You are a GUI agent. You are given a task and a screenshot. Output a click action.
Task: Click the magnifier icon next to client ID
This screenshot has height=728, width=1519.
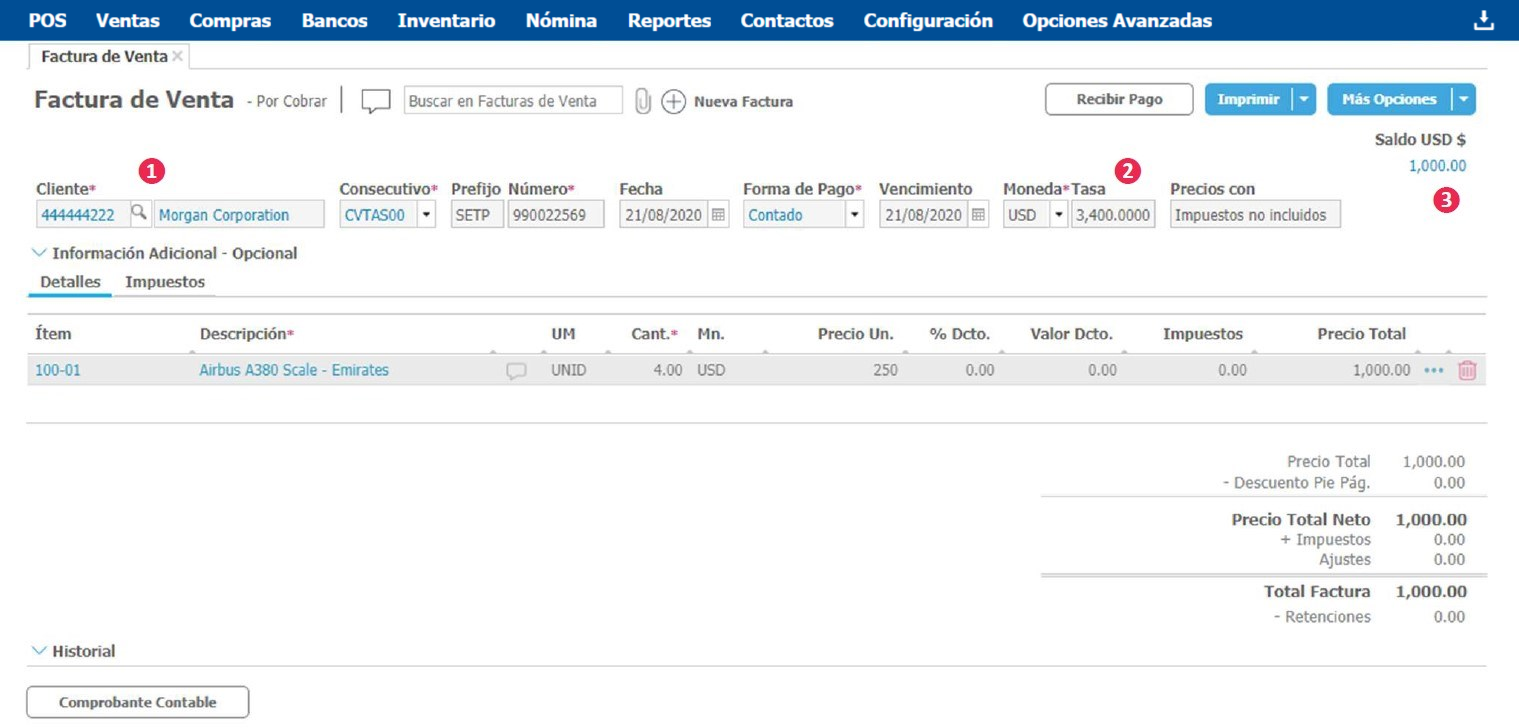(139, 214)
